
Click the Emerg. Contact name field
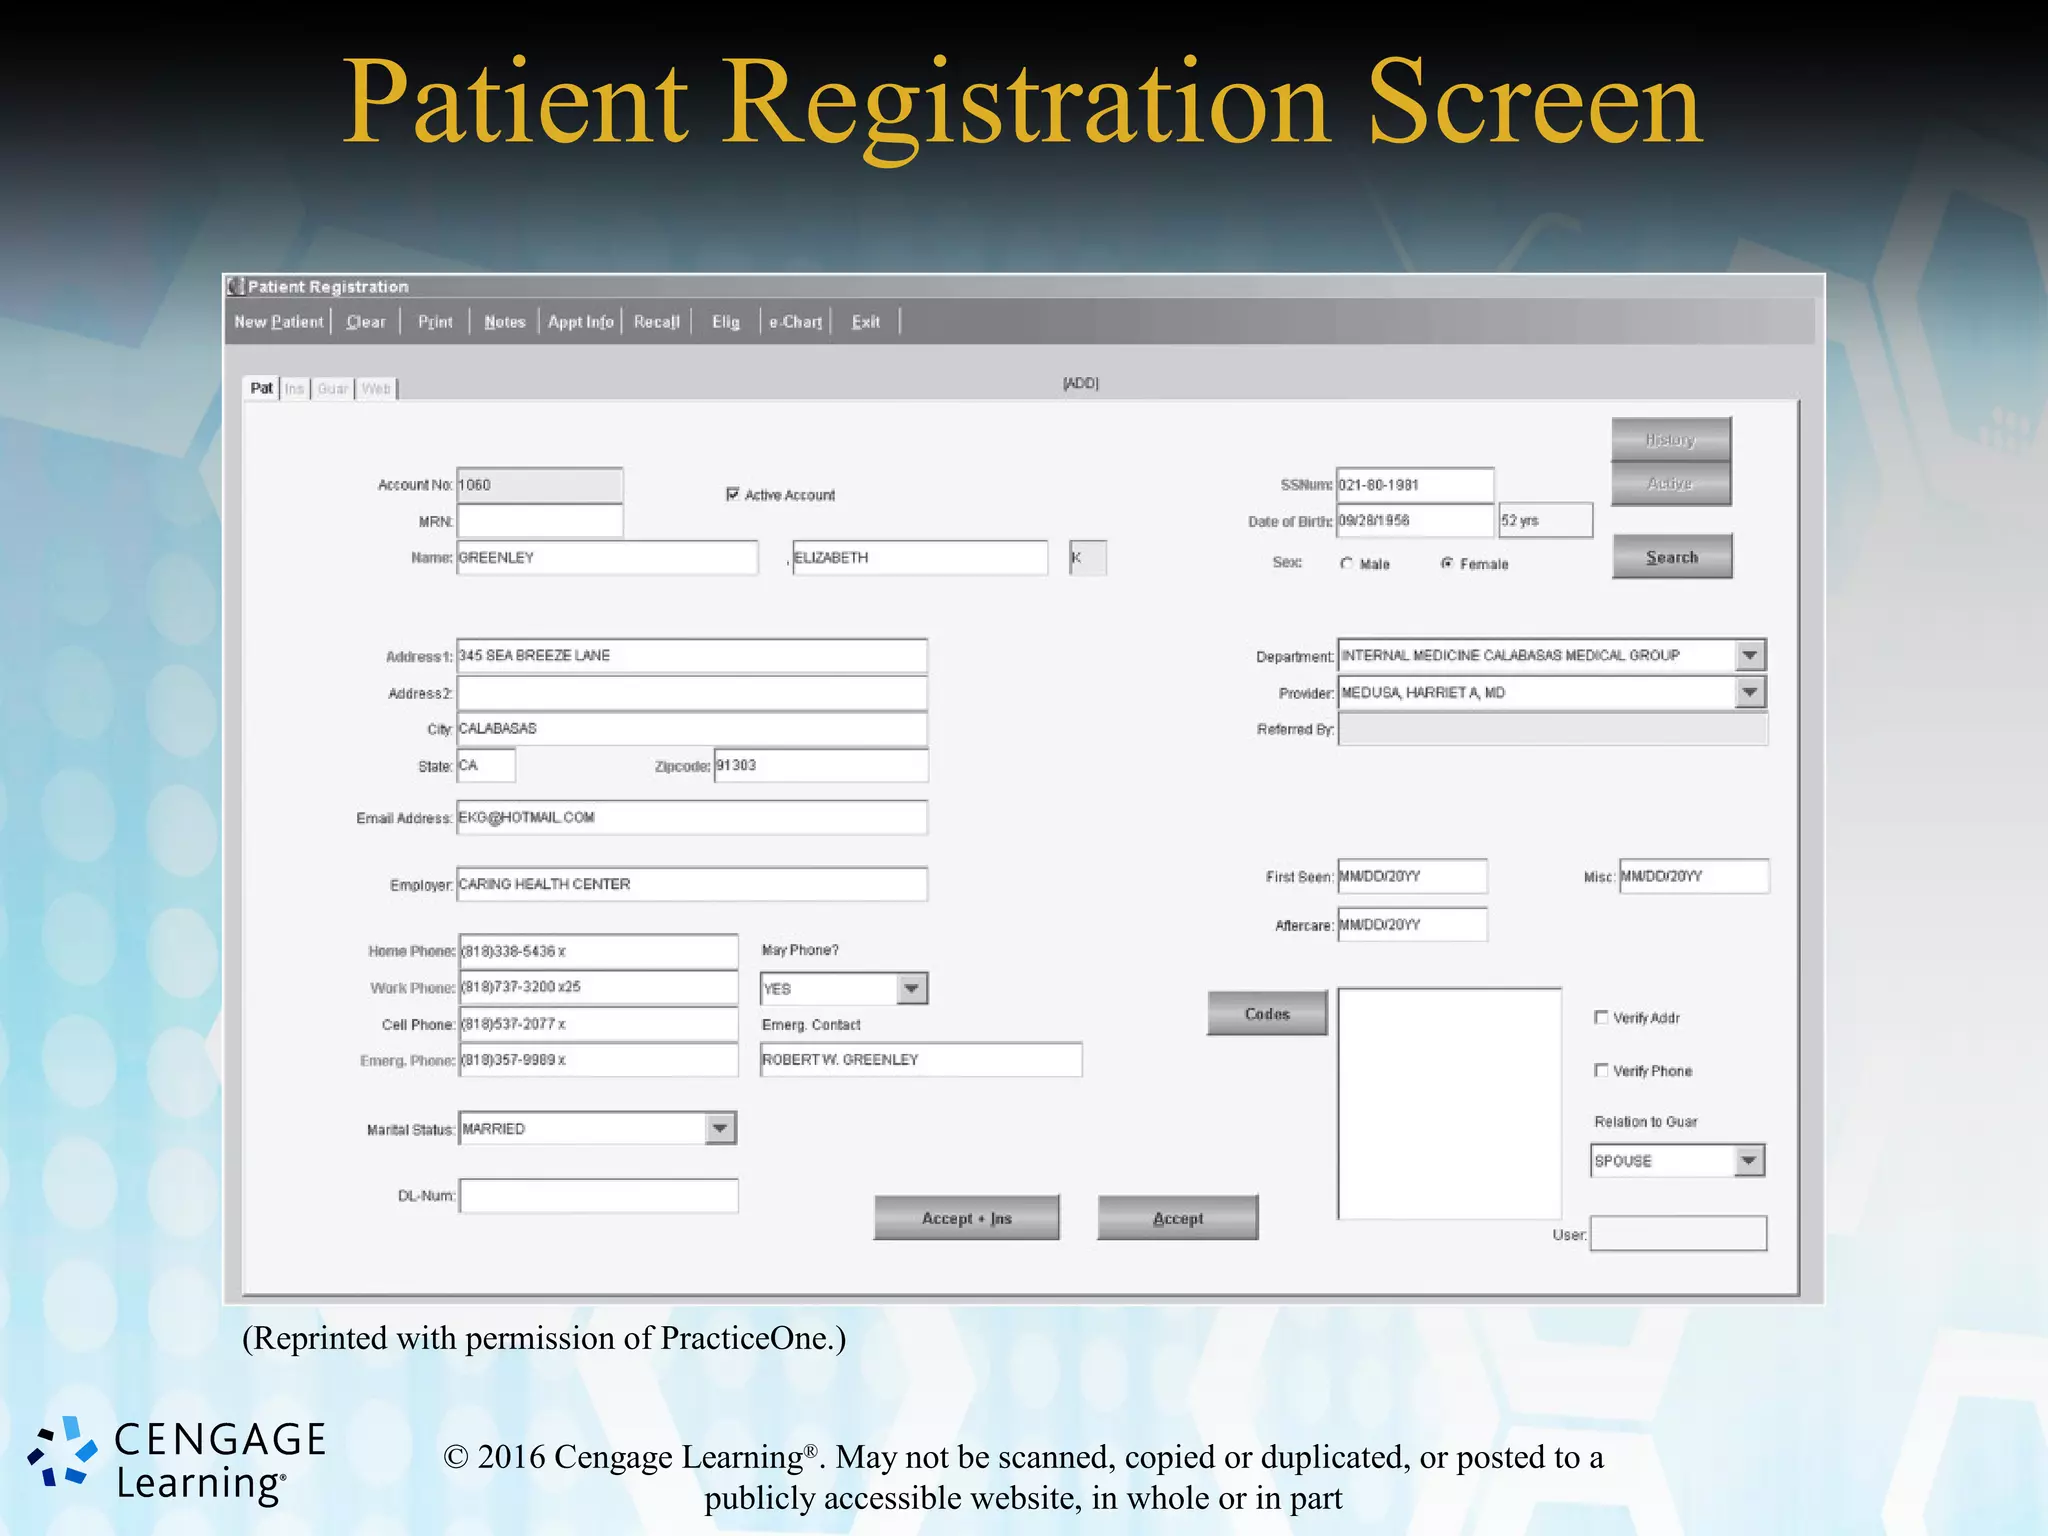click(x=921, y=1060)
